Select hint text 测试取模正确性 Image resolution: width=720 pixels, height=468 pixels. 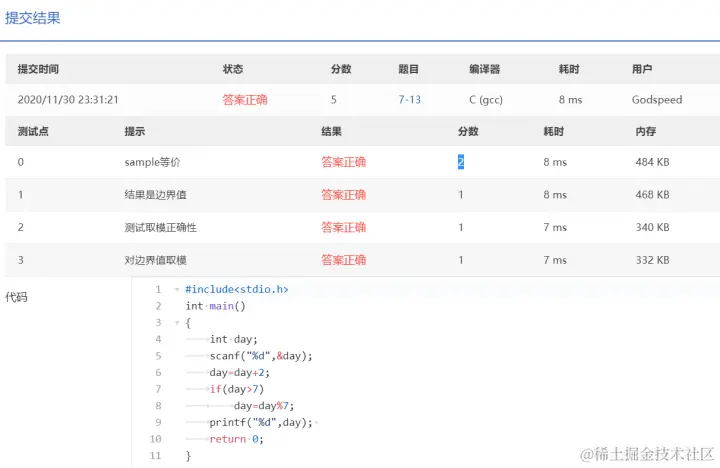160,227
